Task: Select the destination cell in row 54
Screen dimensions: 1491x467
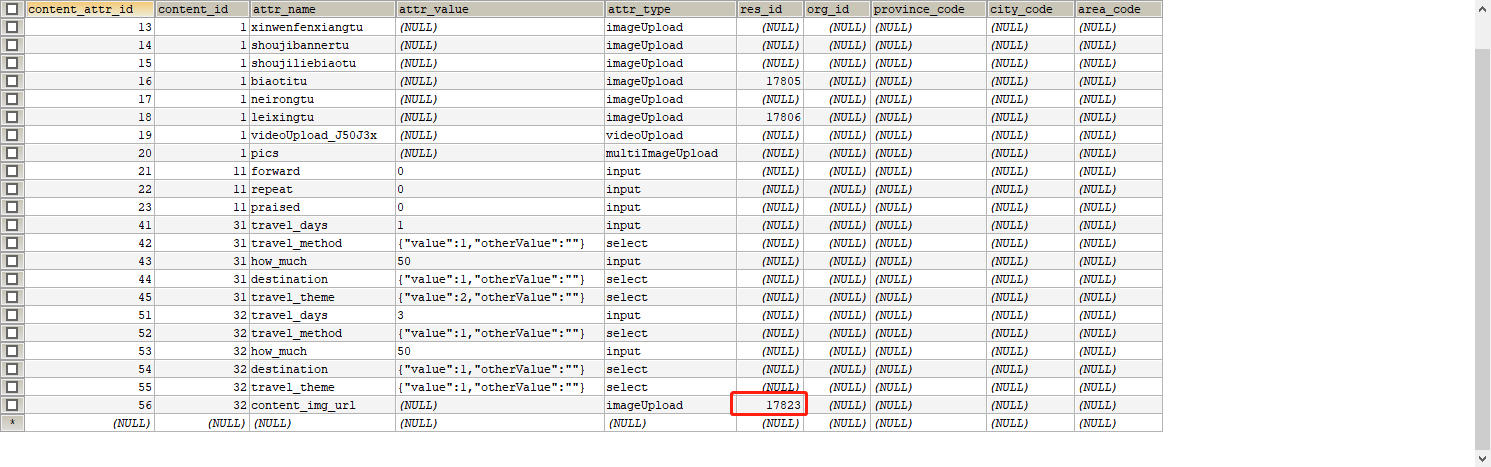Action: [x=322, y=369]
